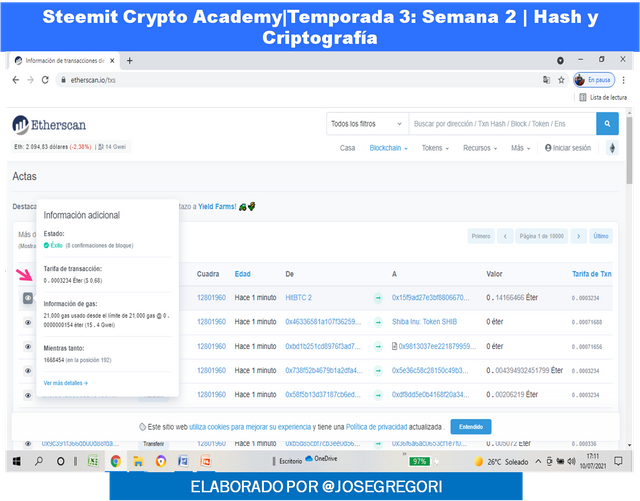This screenshot has height=501, width=640.
Task: Click the Etherscan logo
Action: [x=49, y=125]
